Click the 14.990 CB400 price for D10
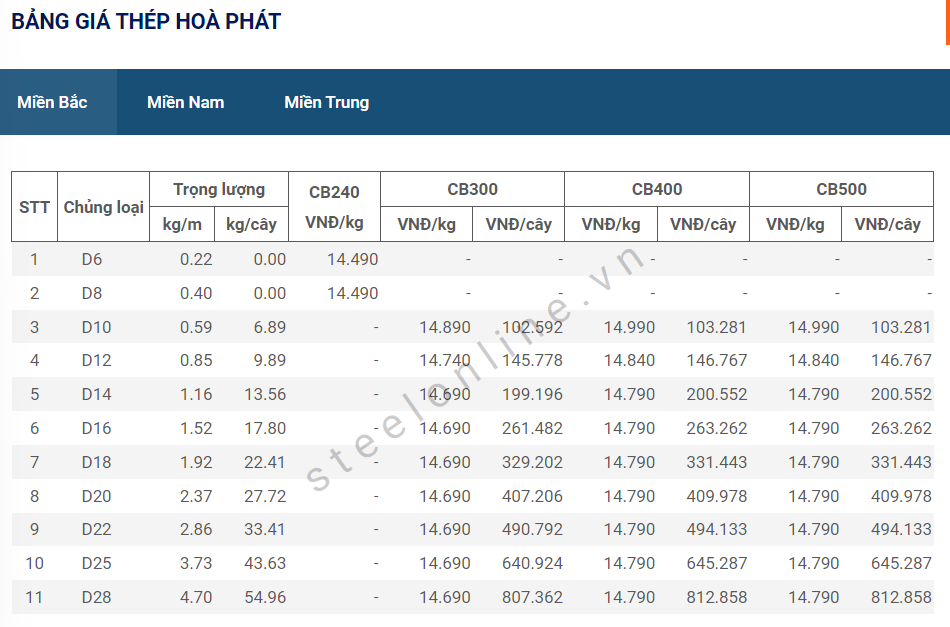 629,327
